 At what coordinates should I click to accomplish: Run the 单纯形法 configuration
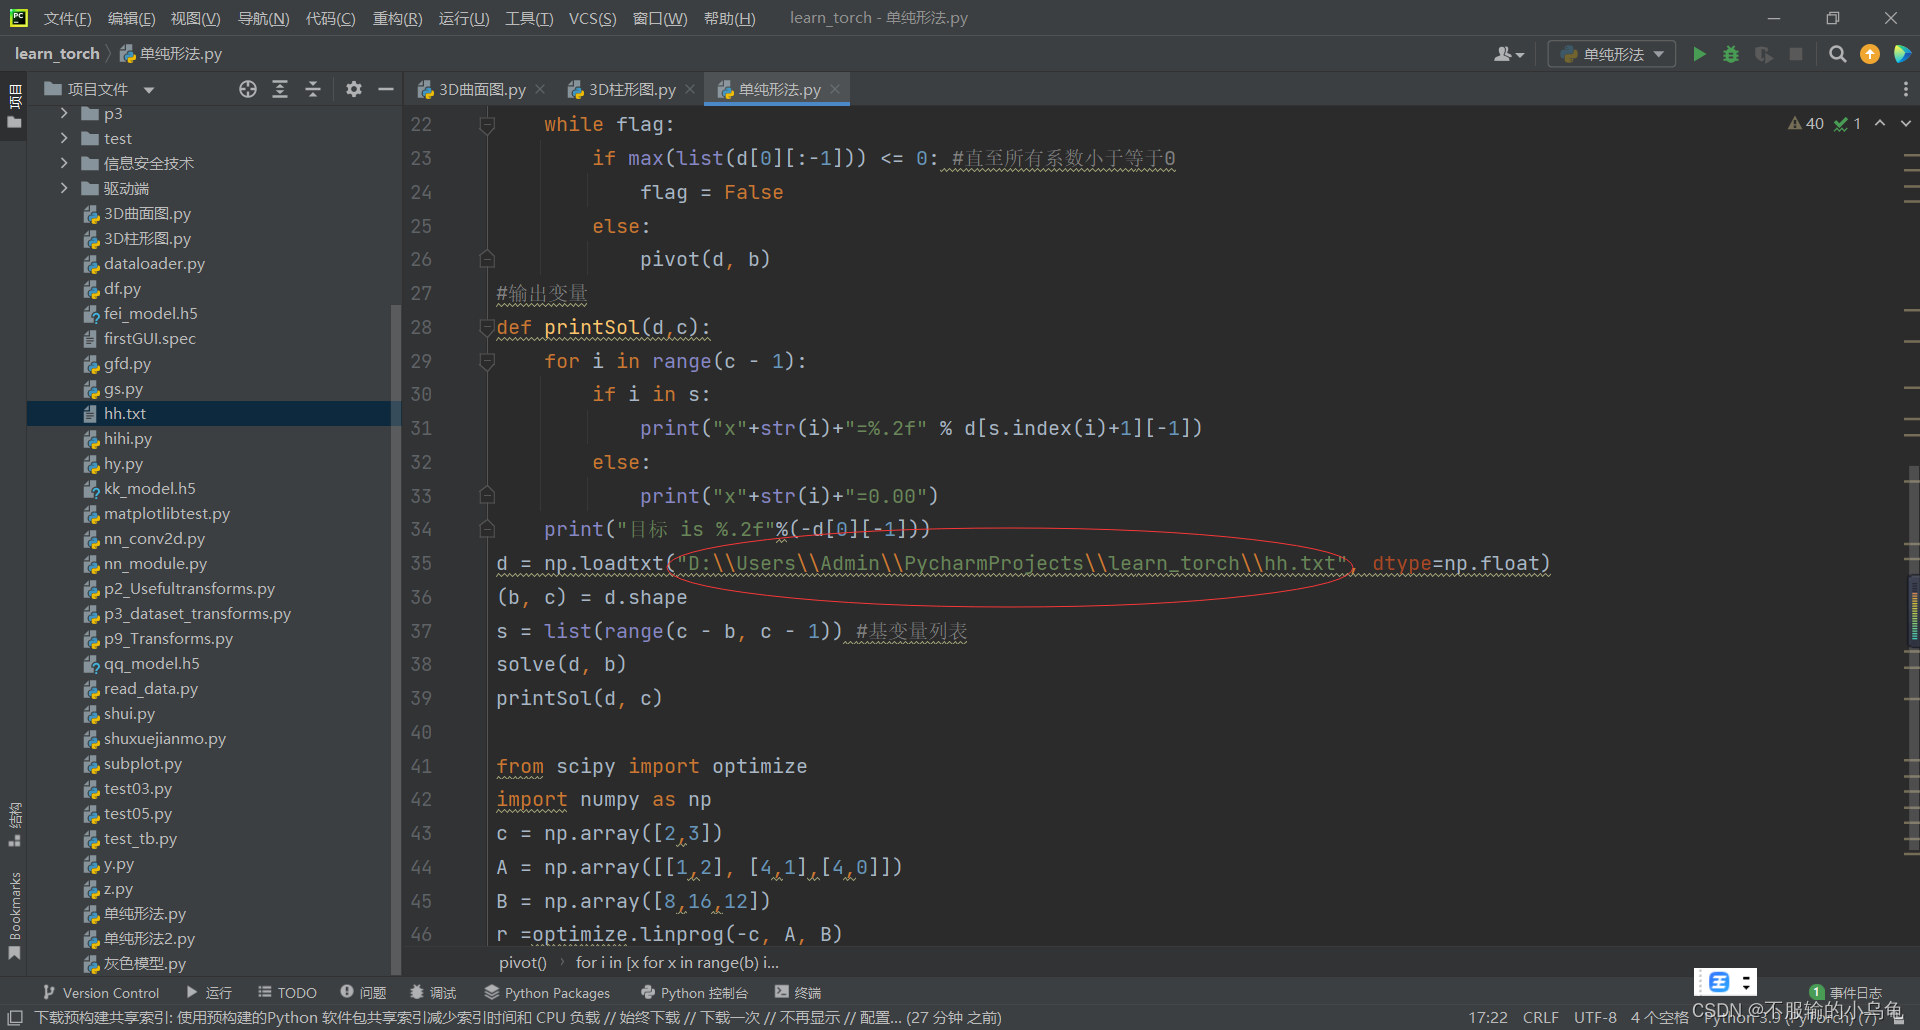pos(1699,54)
